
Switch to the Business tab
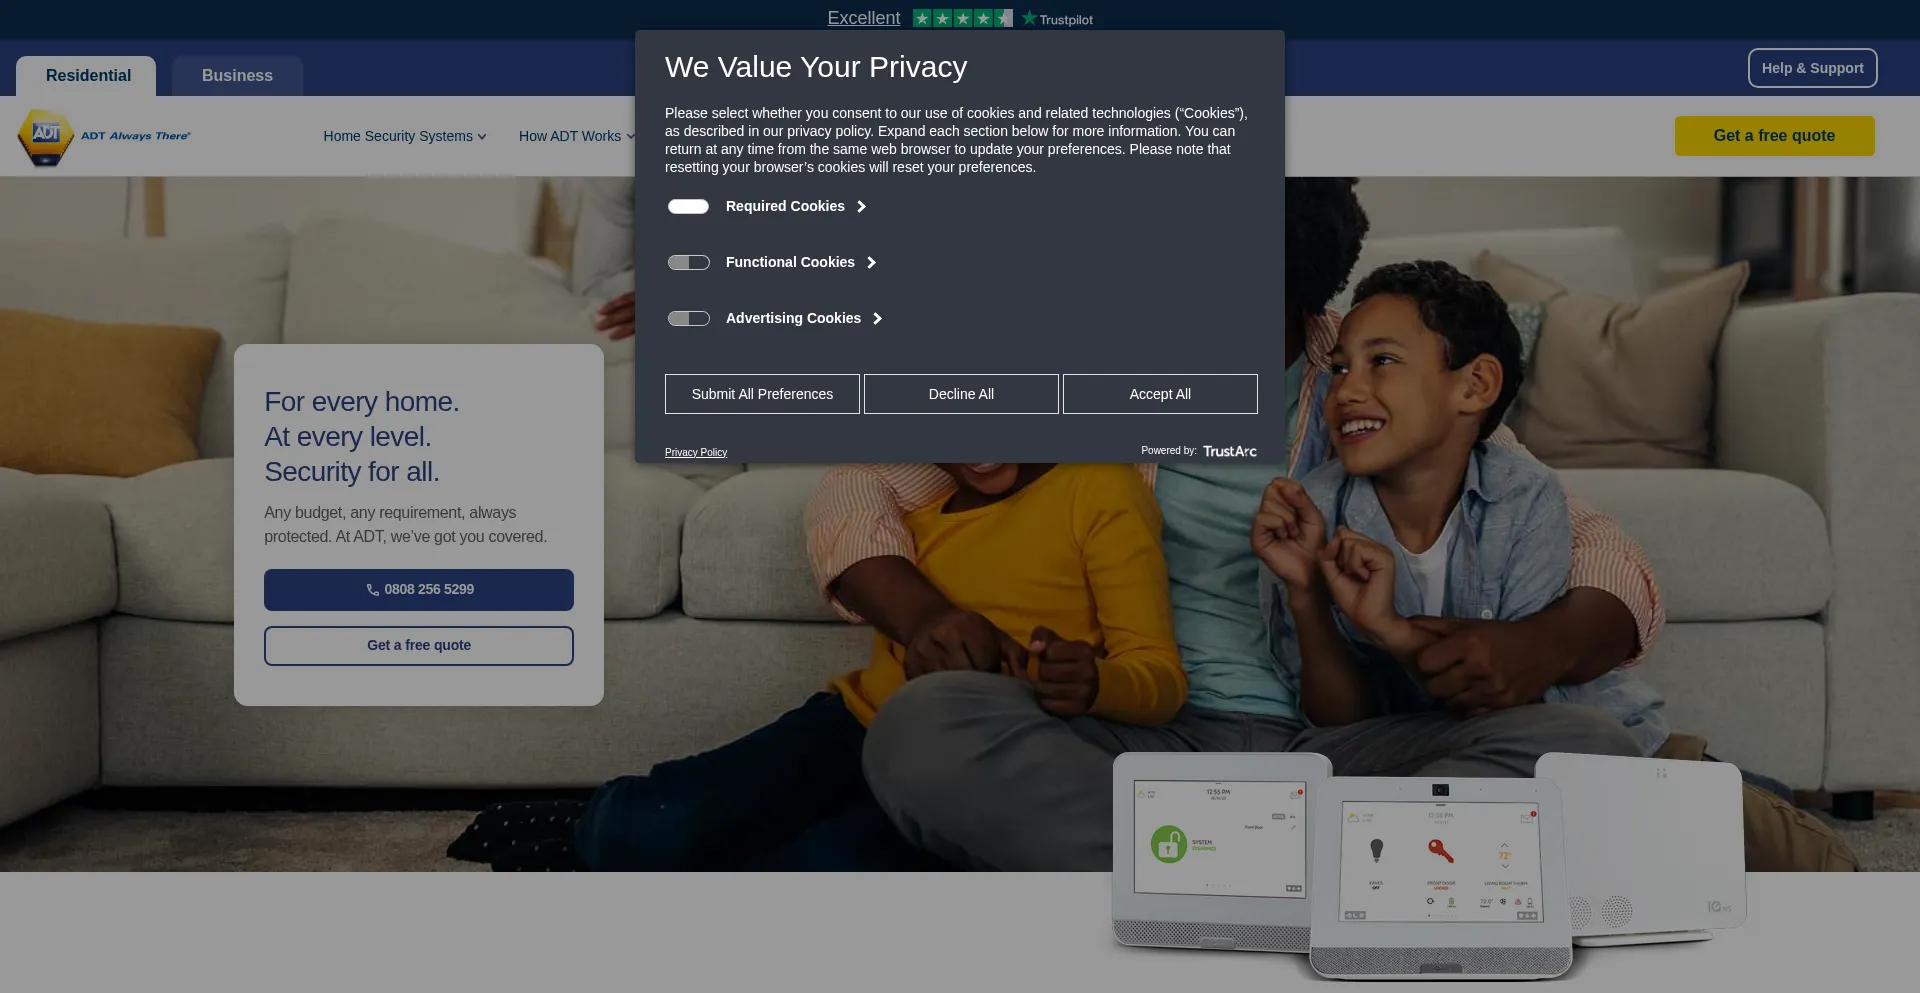237,76
